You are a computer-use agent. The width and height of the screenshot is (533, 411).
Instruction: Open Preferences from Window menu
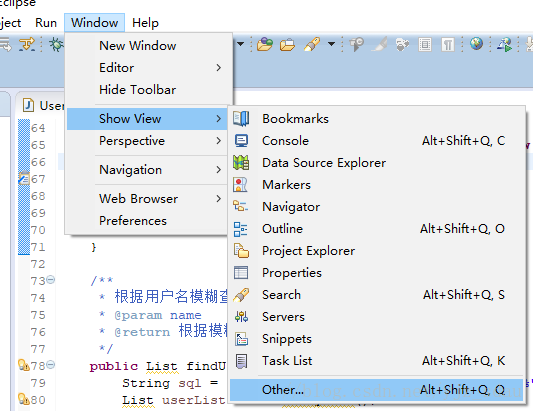147,221
